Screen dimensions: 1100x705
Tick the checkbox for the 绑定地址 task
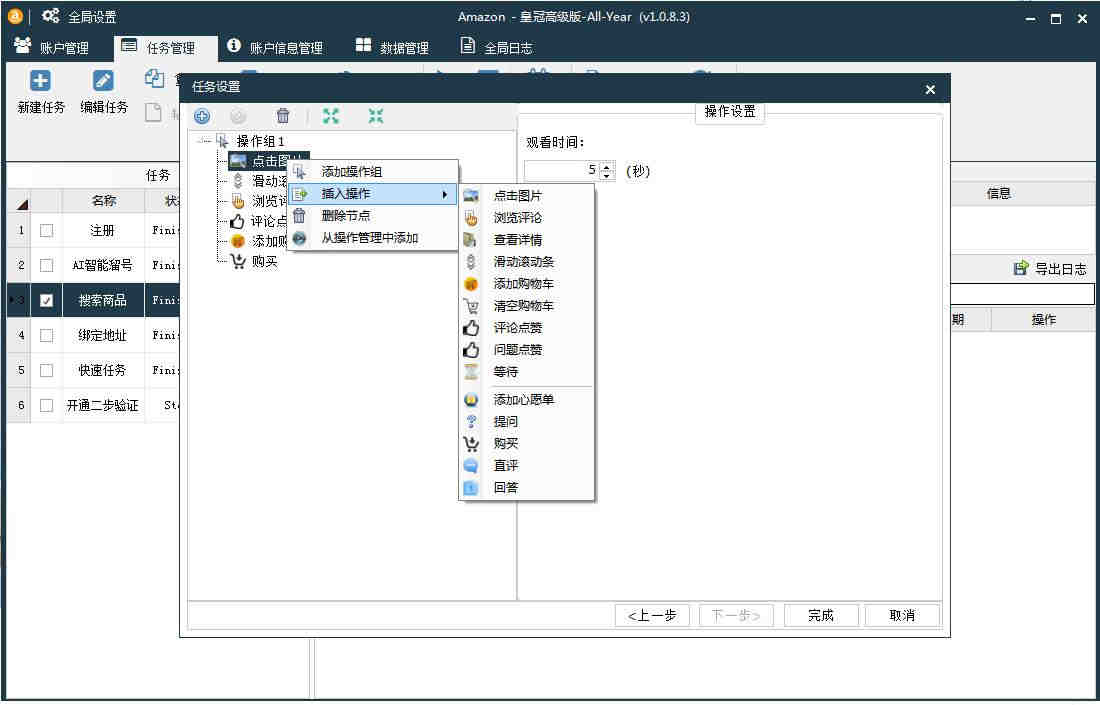[x=46, y=335]
